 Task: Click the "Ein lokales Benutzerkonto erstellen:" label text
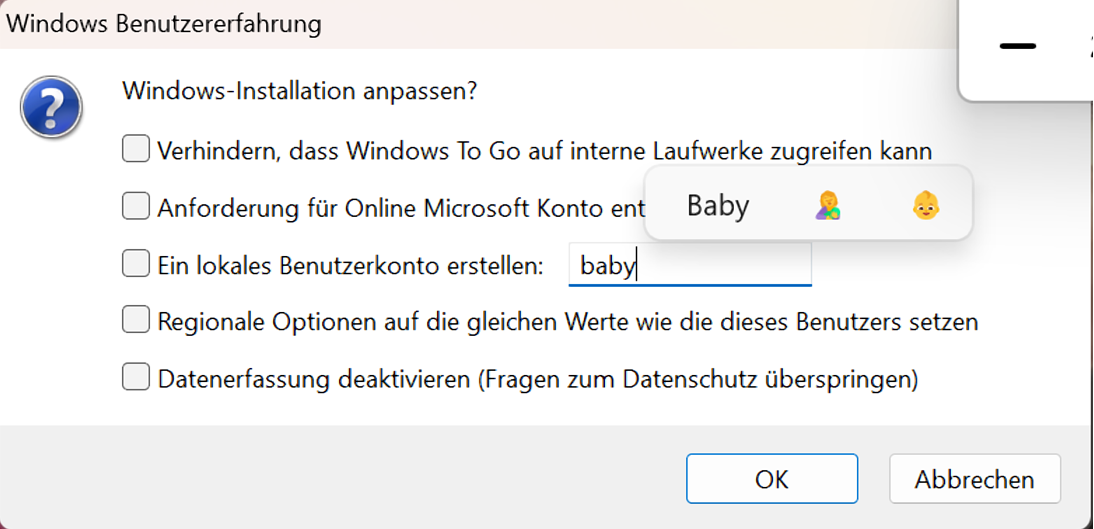tap(350, 265)
